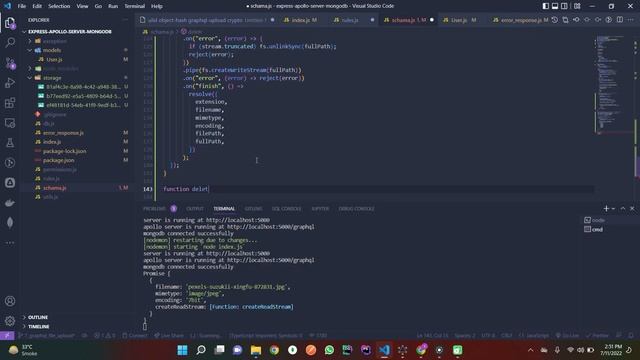Open the File menu

coord(22,6)
